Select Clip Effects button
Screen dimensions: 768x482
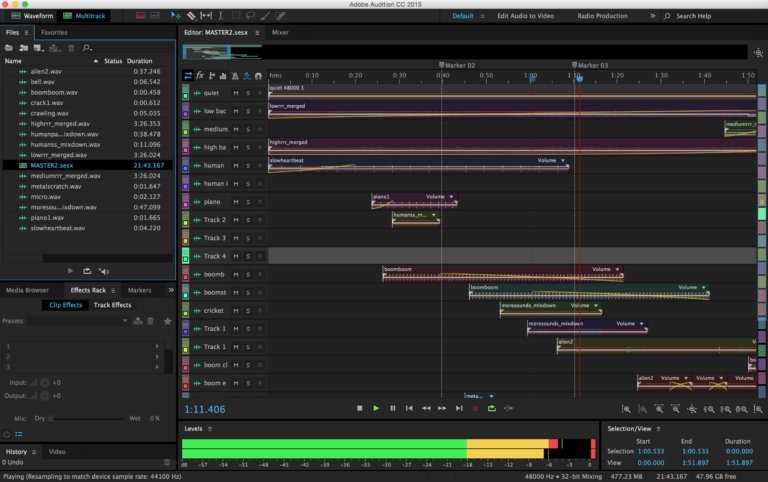click(66, 305)
